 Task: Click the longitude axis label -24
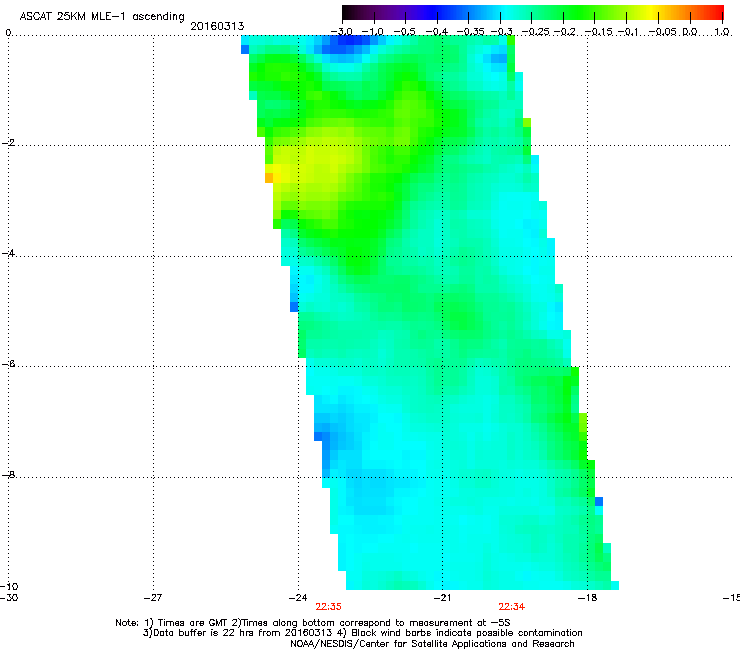[x=298, y=598]
